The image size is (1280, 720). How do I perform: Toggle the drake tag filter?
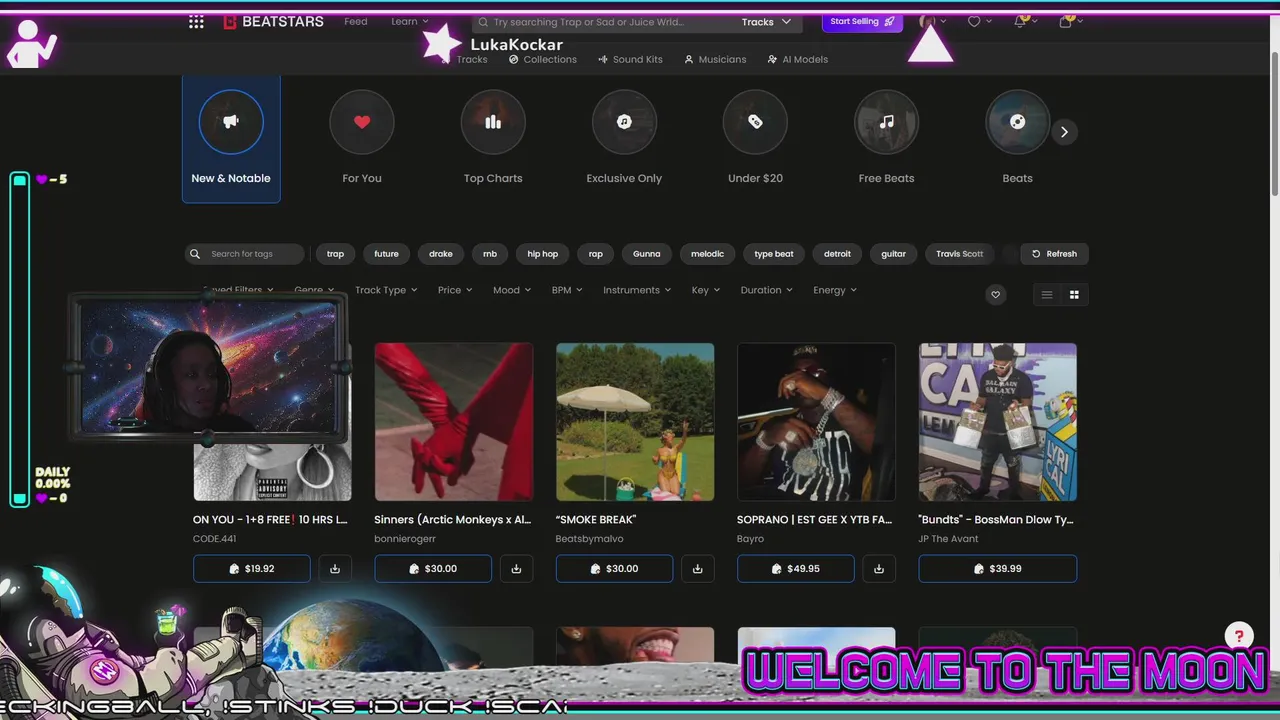tap(441, 254)
